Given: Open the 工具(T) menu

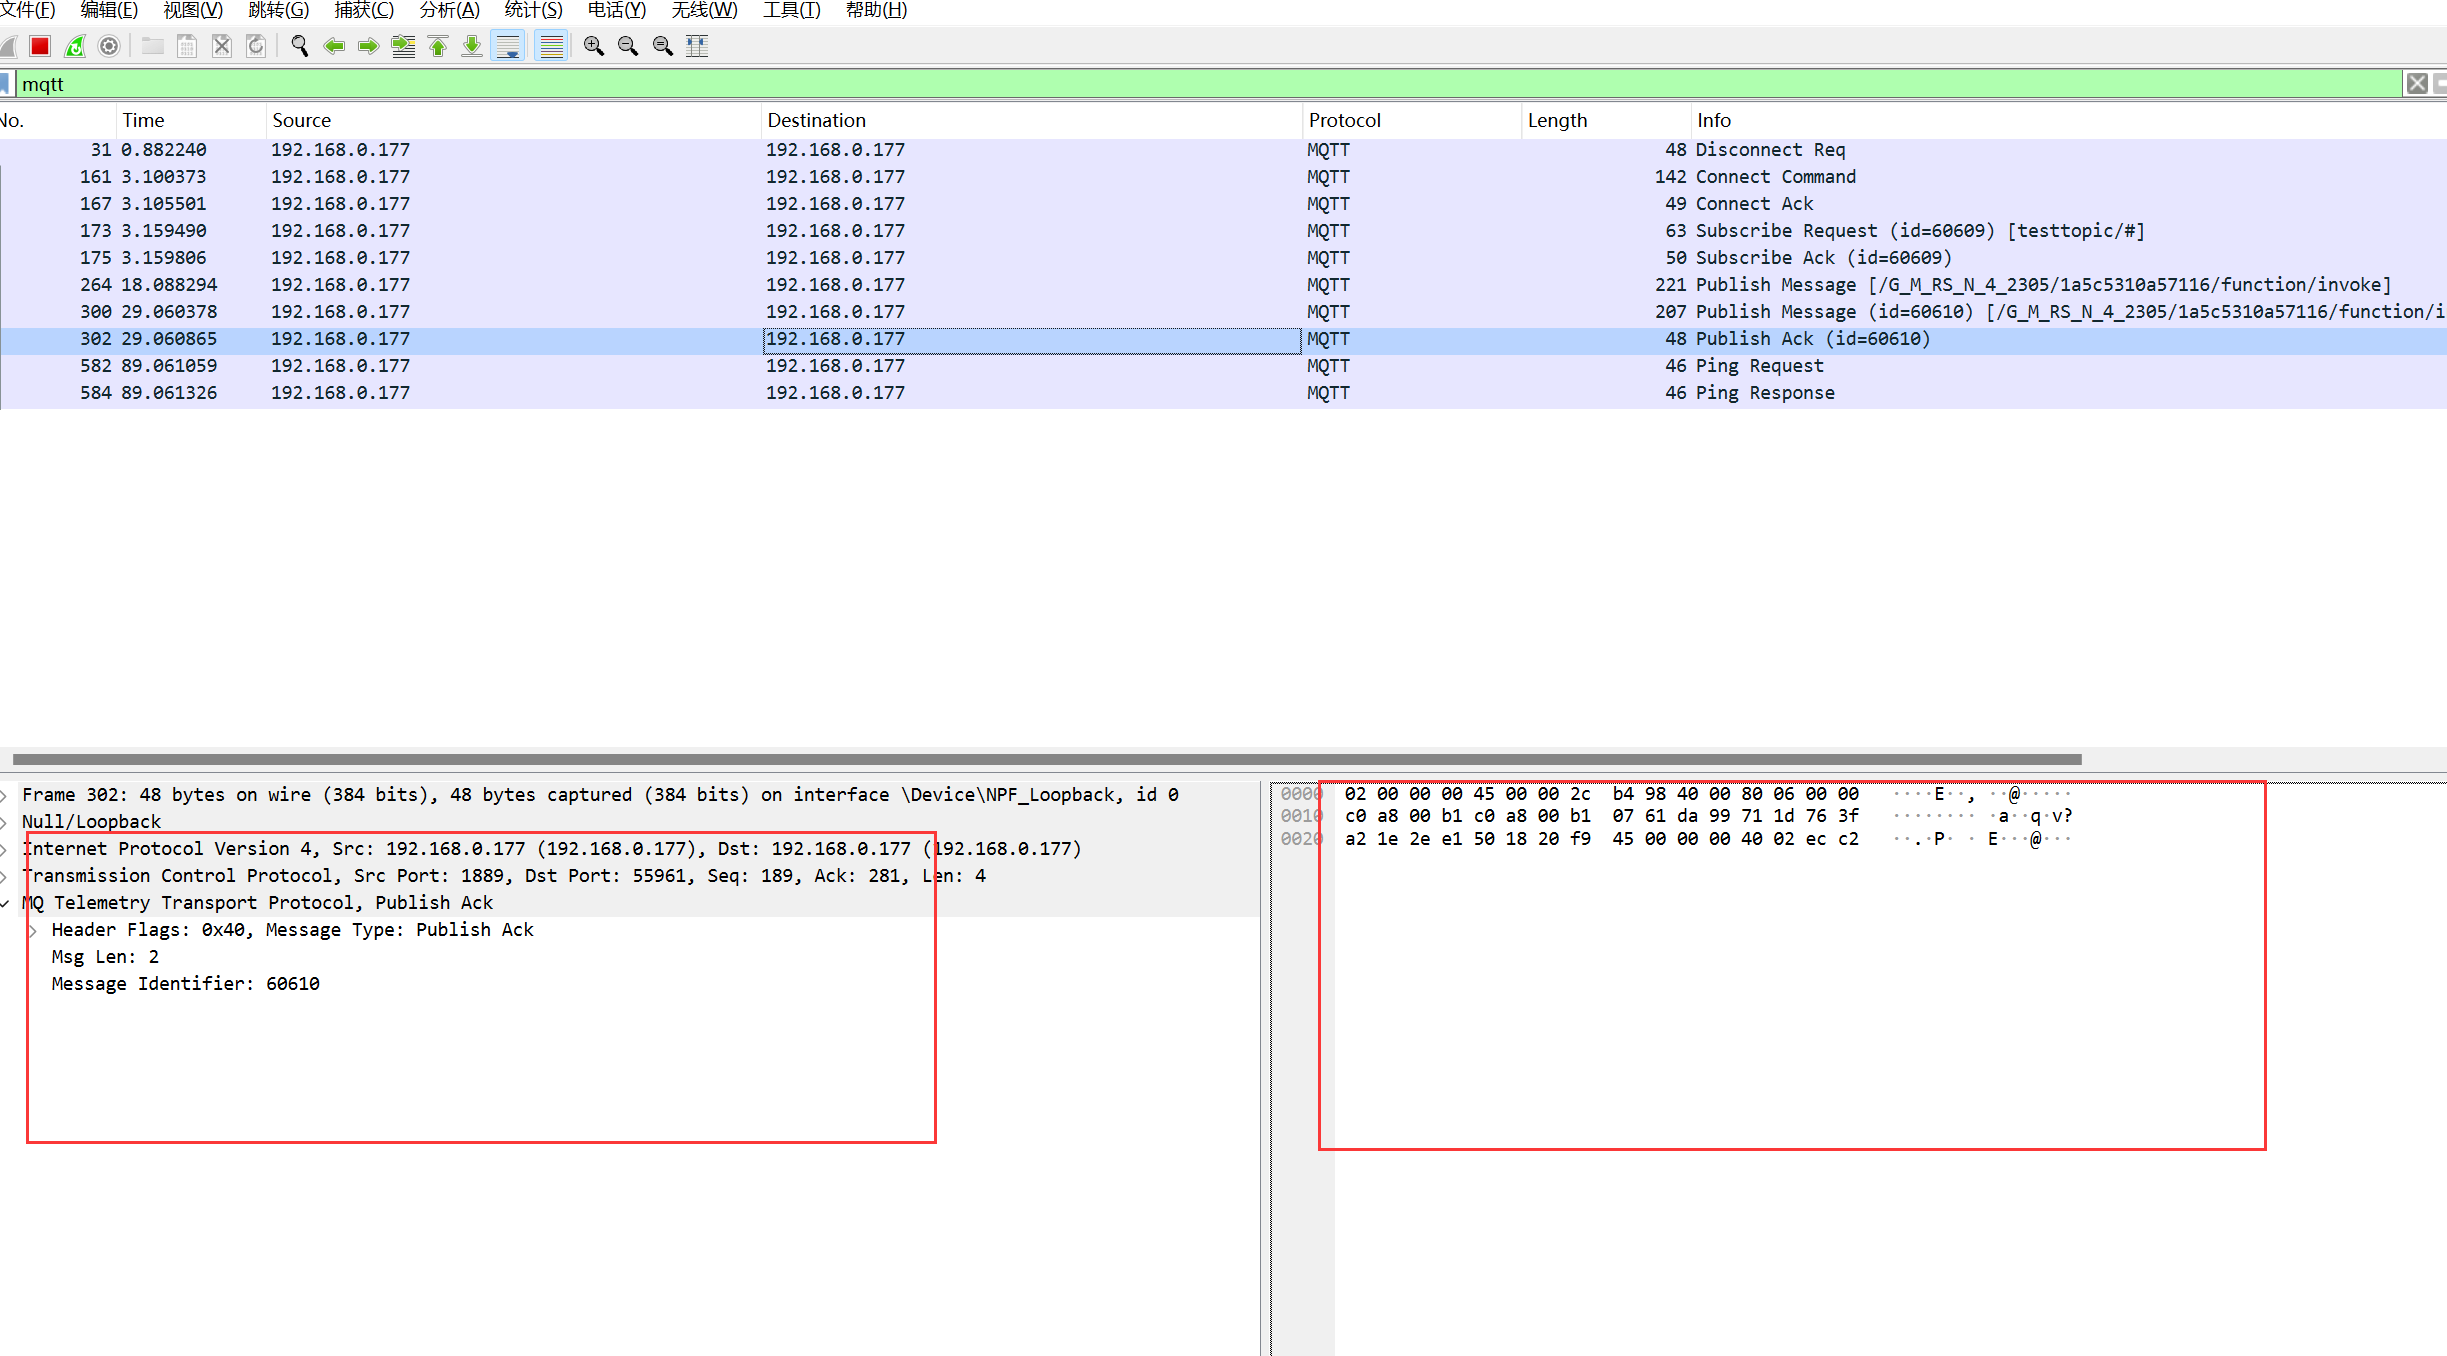Looking at the screenshot, I should pos(791,10).
